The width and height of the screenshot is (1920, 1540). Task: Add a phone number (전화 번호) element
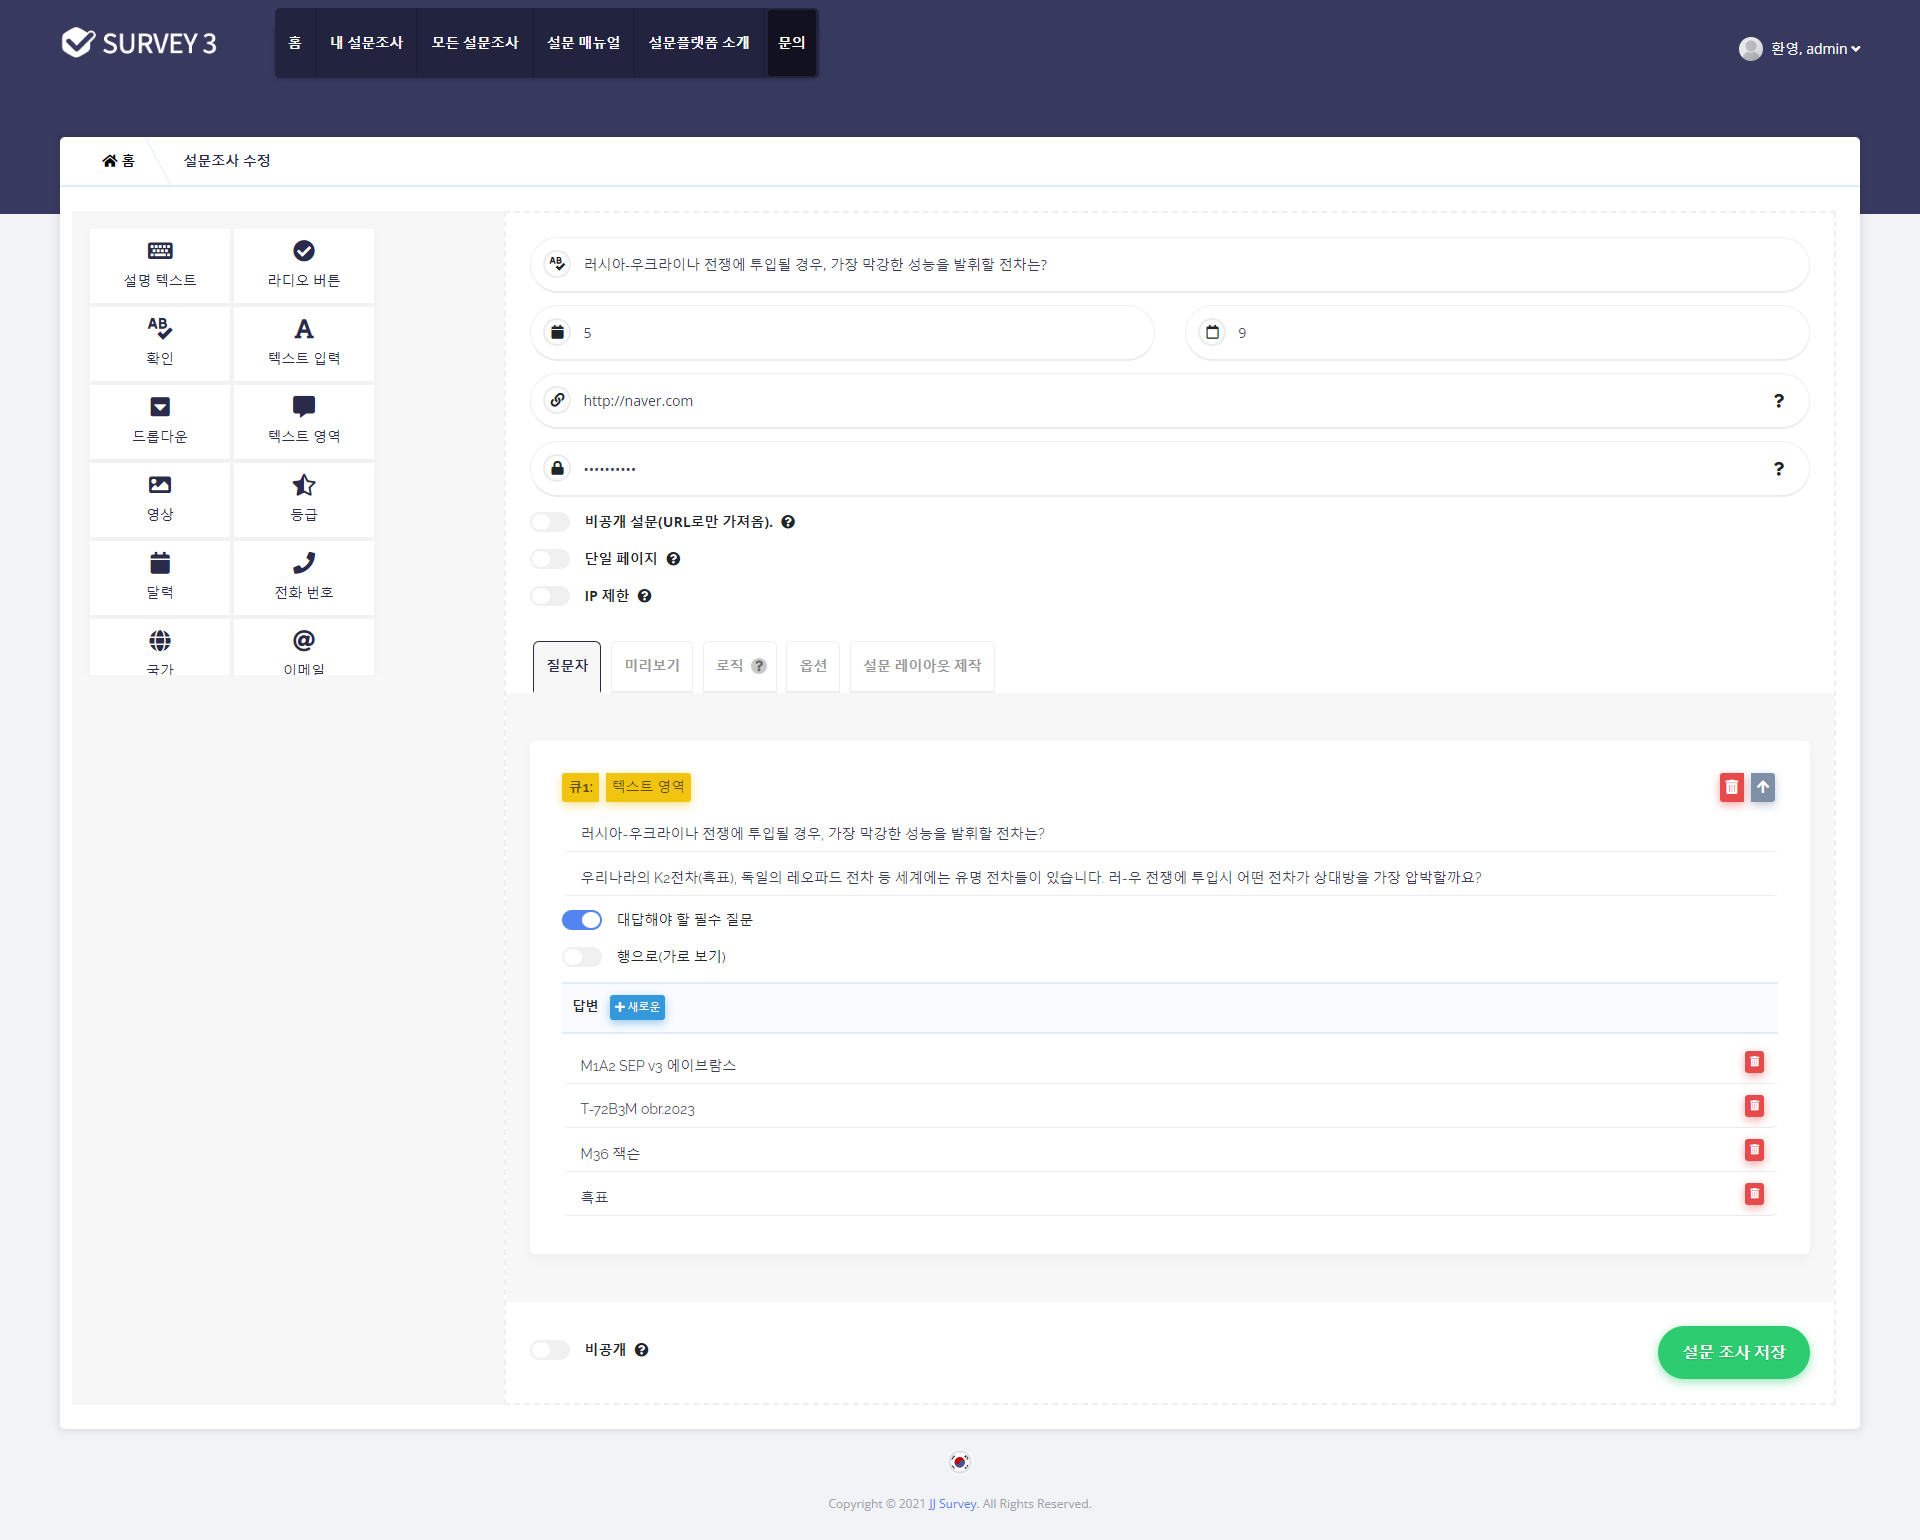(x=303, y=576)
